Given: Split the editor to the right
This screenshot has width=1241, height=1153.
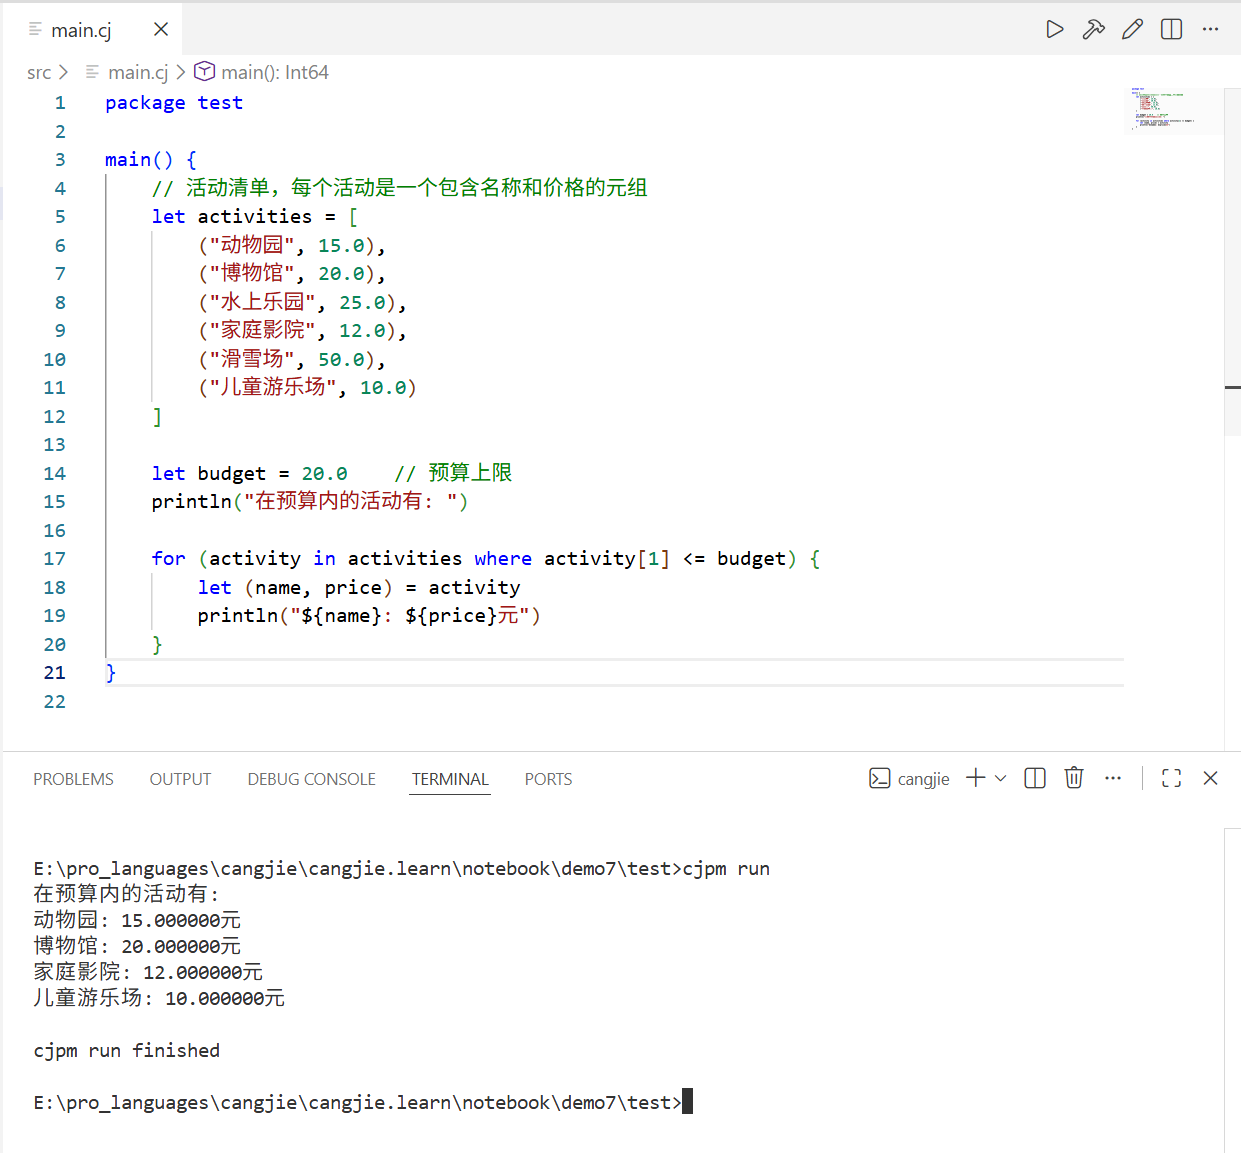Looking at the screenshot, I should pyautogui.click(x=1171, y=29).
